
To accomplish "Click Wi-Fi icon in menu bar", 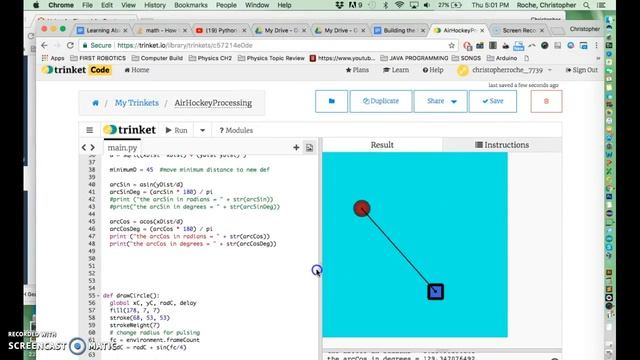I will pyautogui.click(x=399, y=5).
